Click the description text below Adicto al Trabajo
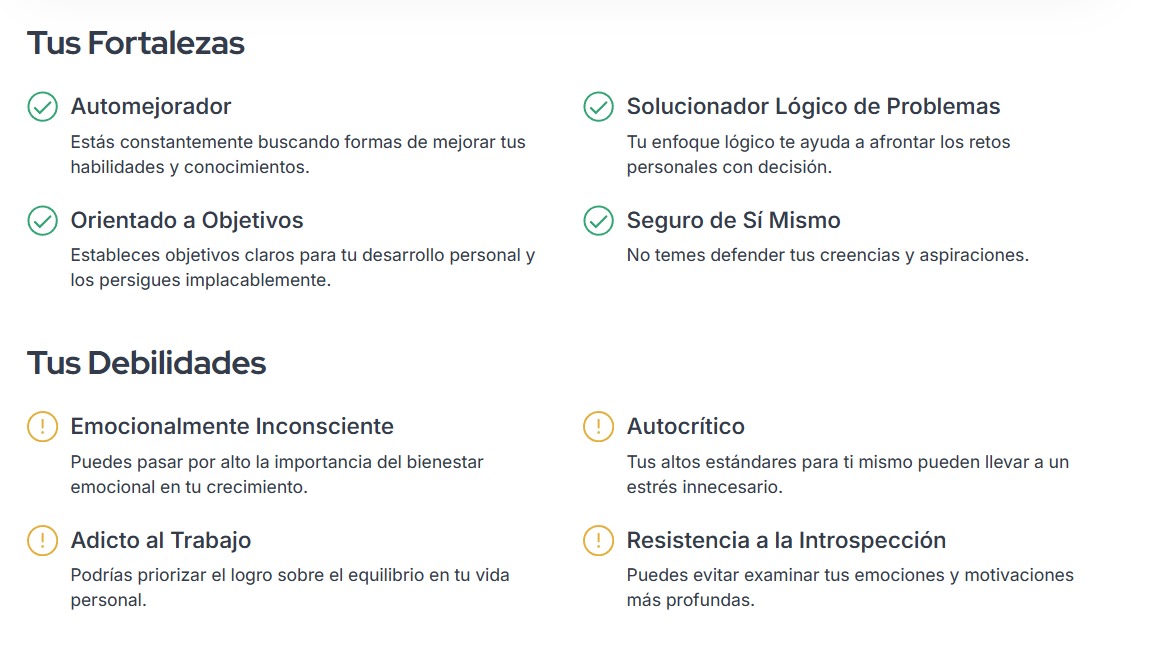Viewport: 1171px width, 658px height. [290, 588]
